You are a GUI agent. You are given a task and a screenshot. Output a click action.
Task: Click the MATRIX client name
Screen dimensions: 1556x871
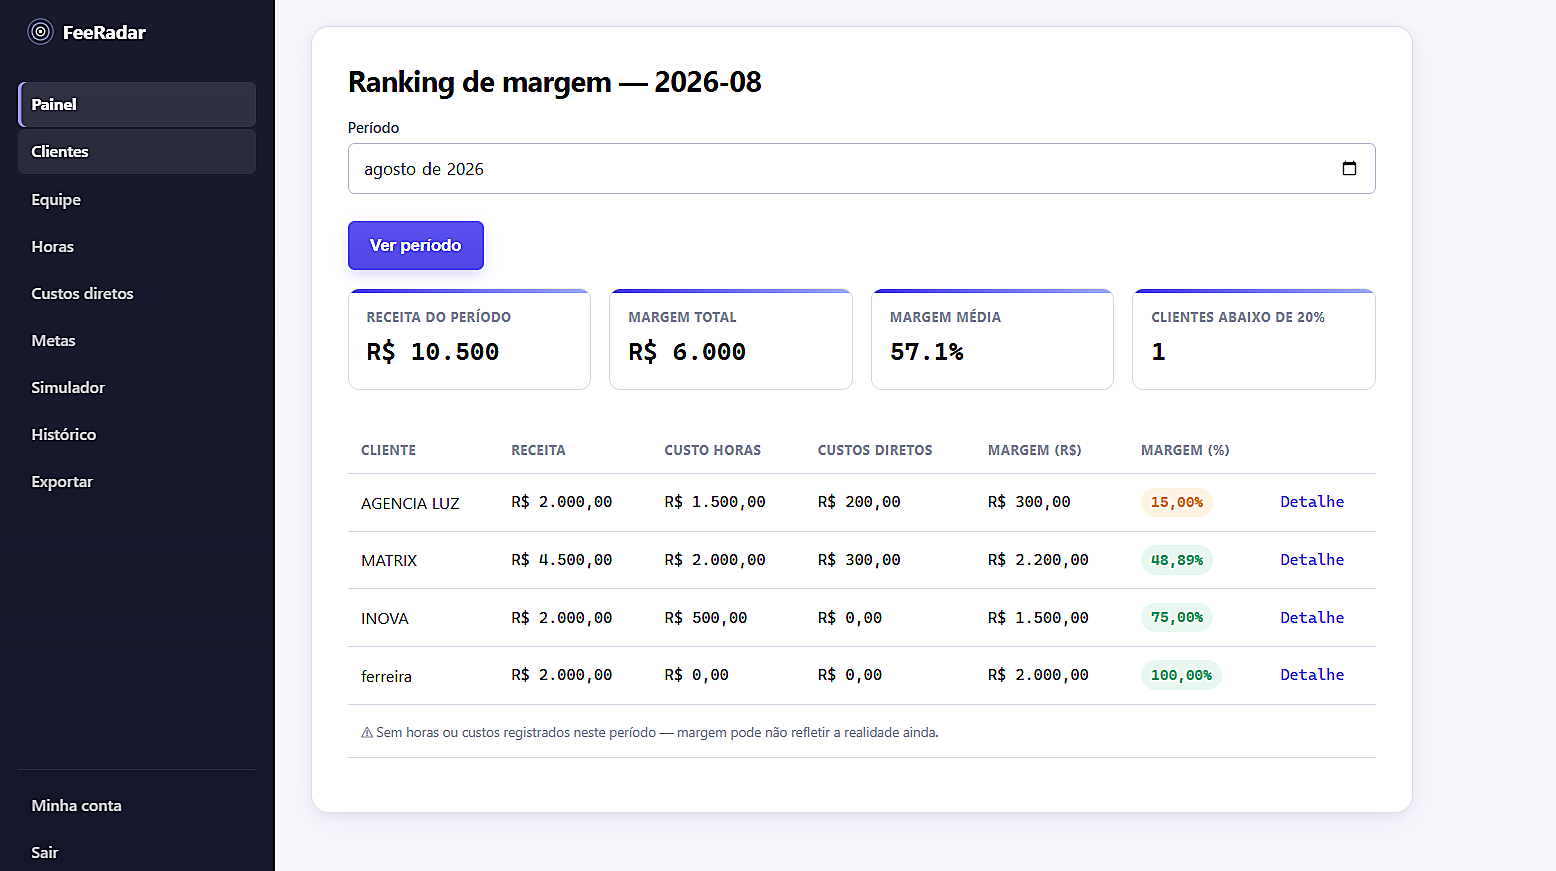click(x=389, y=560)
